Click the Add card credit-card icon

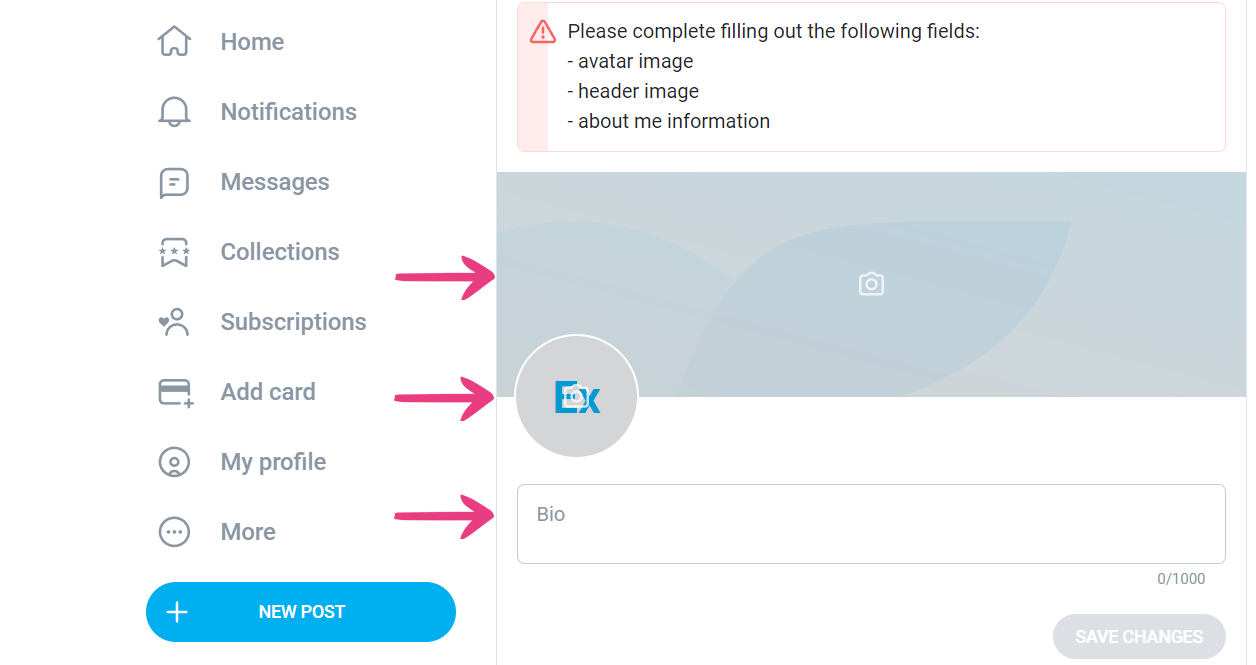(x=176, y=392)
